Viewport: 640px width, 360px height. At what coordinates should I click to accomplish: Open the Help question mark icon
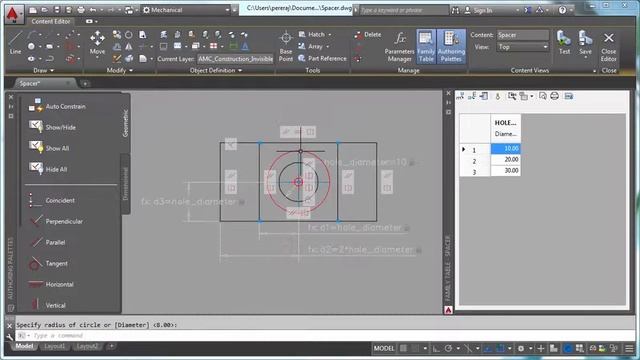coord(562,10)
